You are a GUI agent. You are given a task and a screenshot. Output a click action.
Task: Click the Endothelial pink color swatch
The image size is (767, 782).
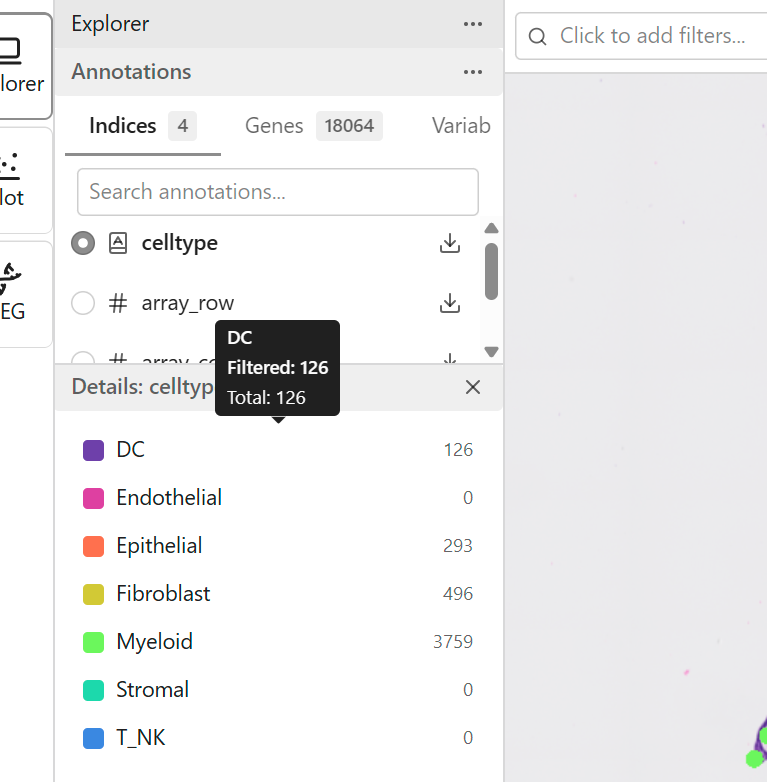(x=93, y=498)
